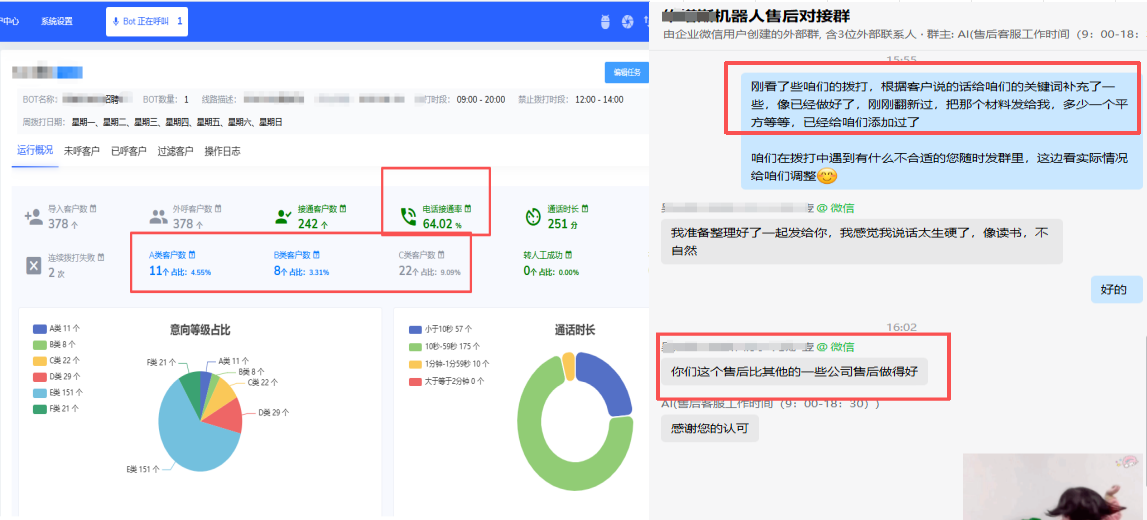The height and width of the screenshot is (520, 1147).
Task: Switch to the 未呼客户 tab
Action: point(82,151)
